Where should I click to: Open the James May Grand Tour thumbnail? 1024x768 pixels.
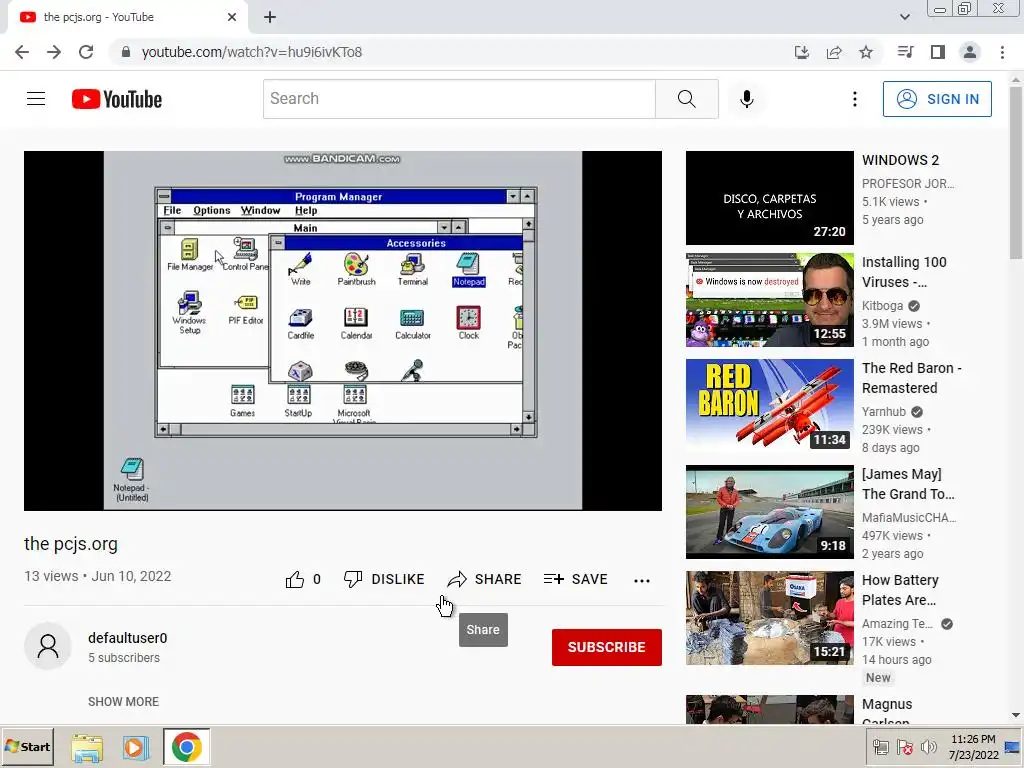pyautogui.click(x=769, y=511)
